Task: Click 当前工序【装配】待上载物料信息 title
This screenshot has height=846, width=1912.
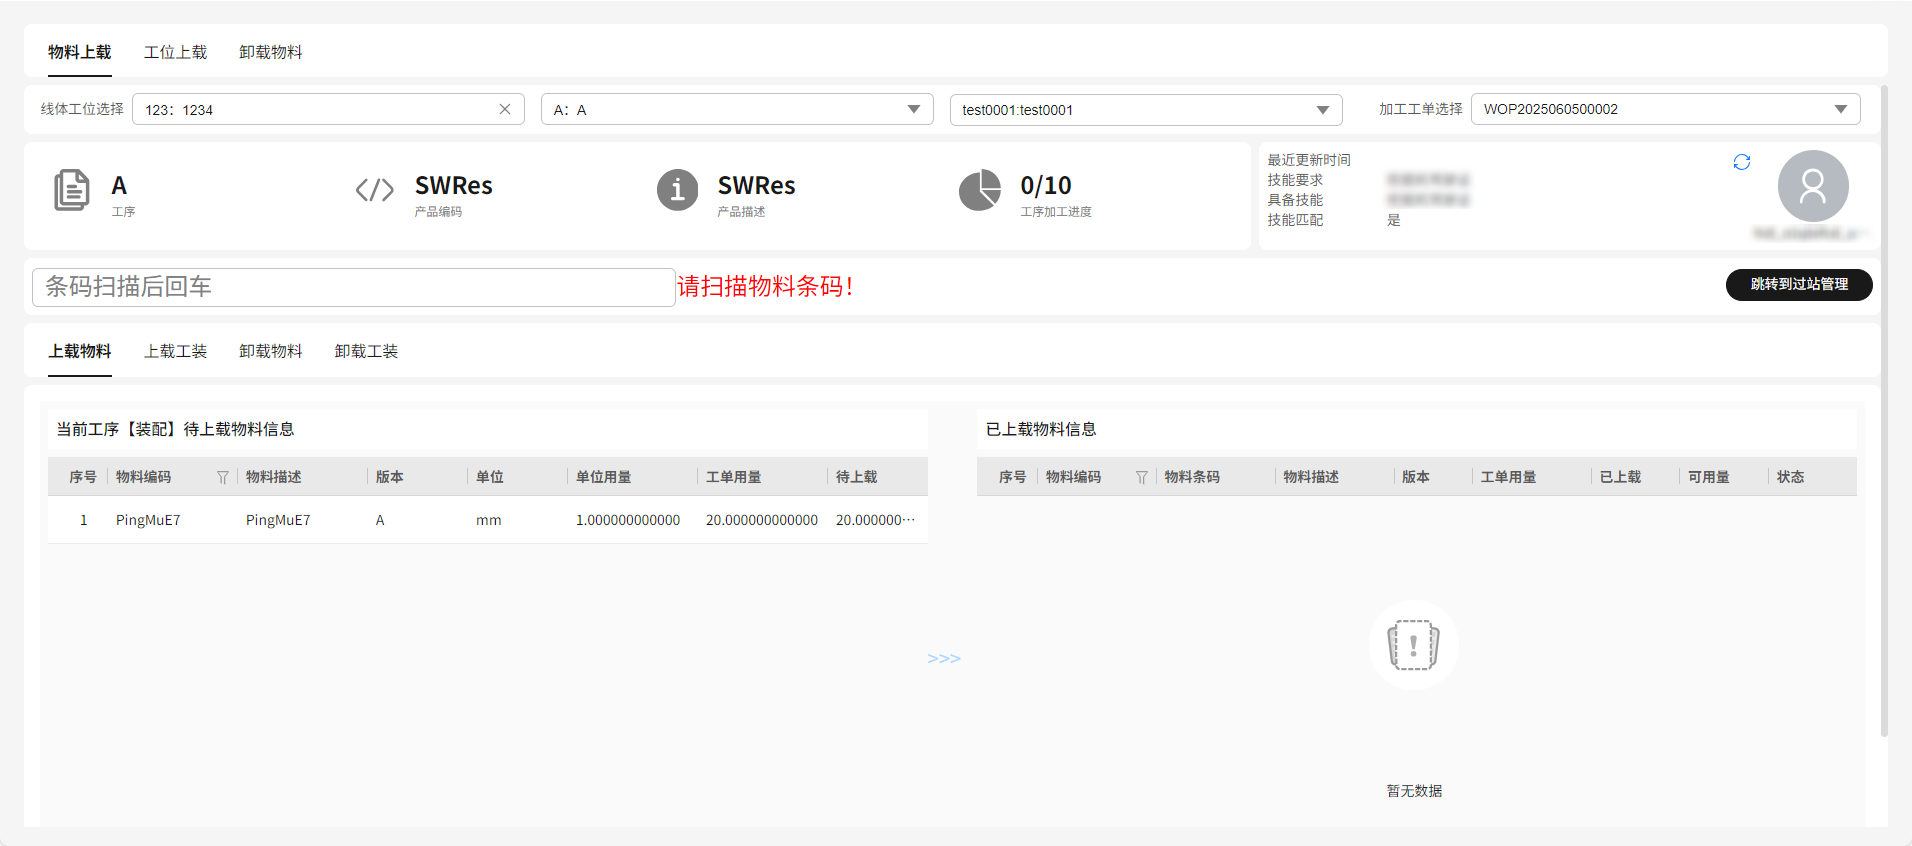Action: [175, 429]
